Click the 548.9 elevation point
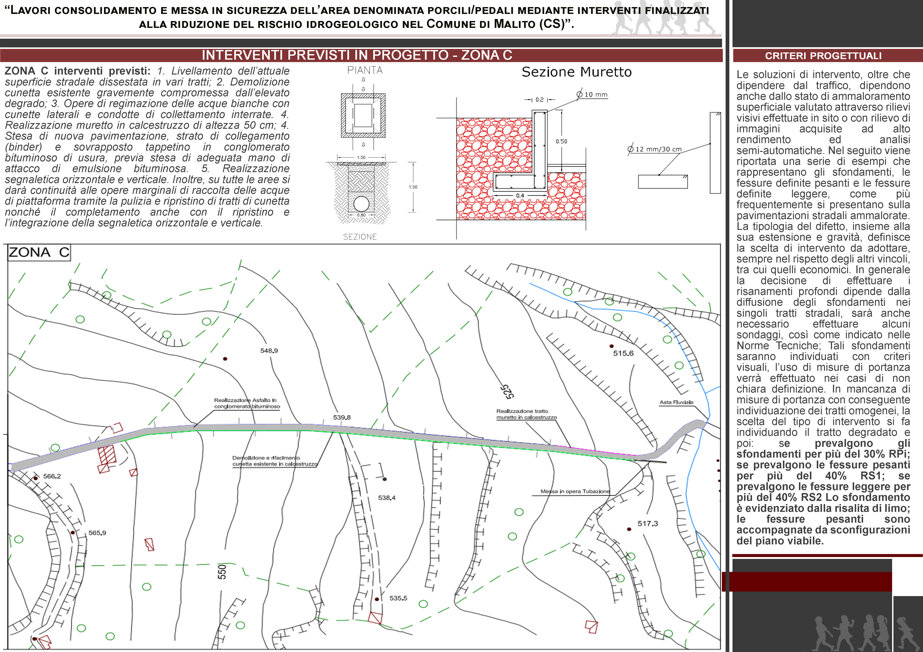Viewport: 923px width, 652px height. click(268, 351)
